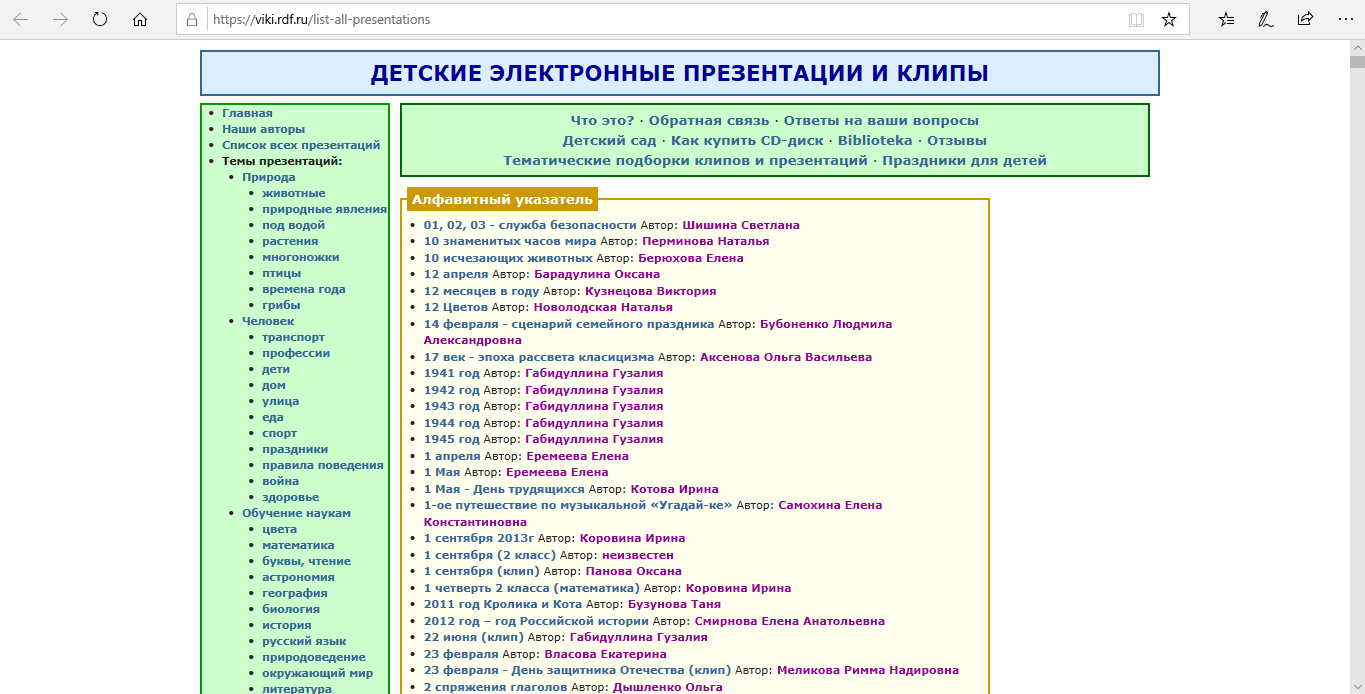Open author Кузнецова Виктория
The height and width of the screenshot is (694, 1365).
[x=651, y=291]
